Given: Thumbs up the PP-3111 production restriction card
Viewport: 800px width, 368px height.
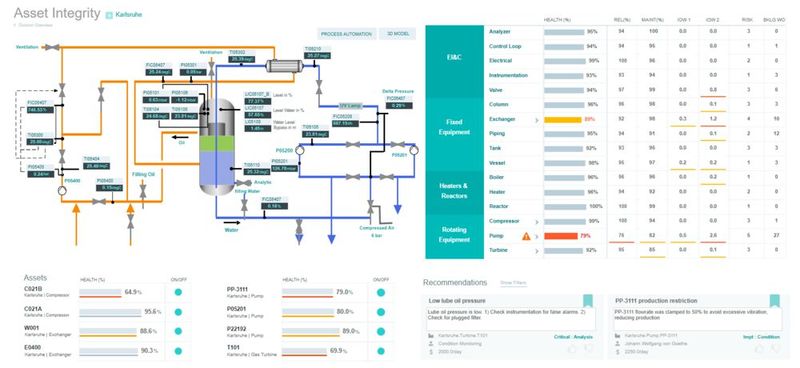Looking at the screenshot, I should point(759,349).
